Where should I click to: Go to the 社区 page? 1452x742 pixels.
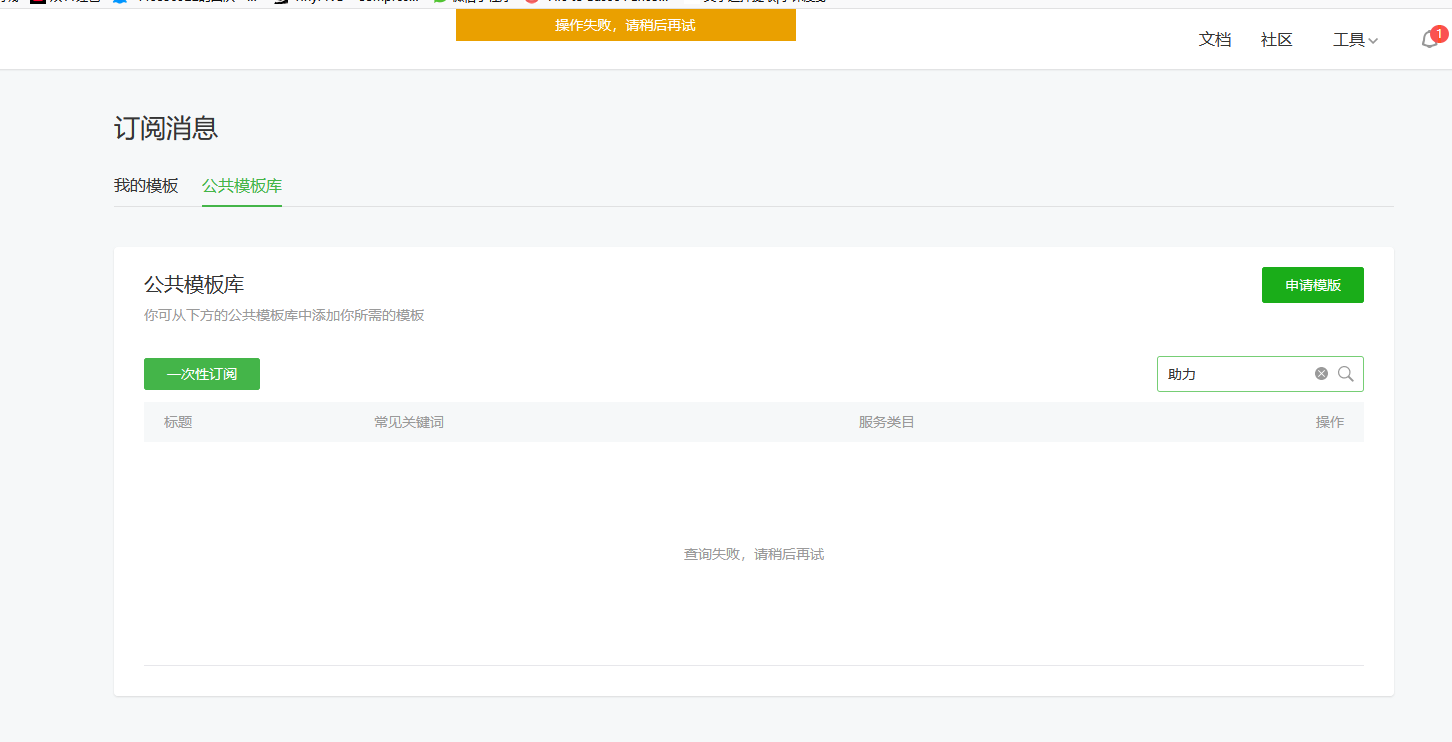pyautogui.click(x=1277, y=40)
